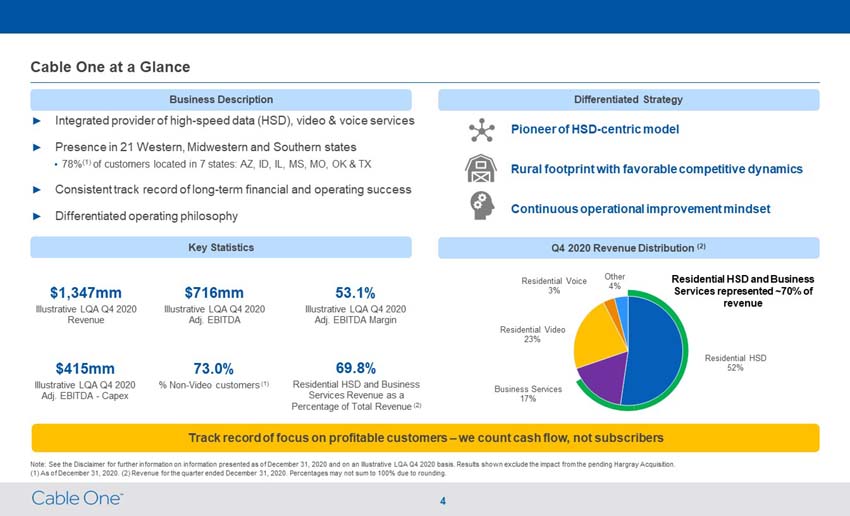Click the yellow Track record banner
850x516 pixels.
tap(426, 438)
